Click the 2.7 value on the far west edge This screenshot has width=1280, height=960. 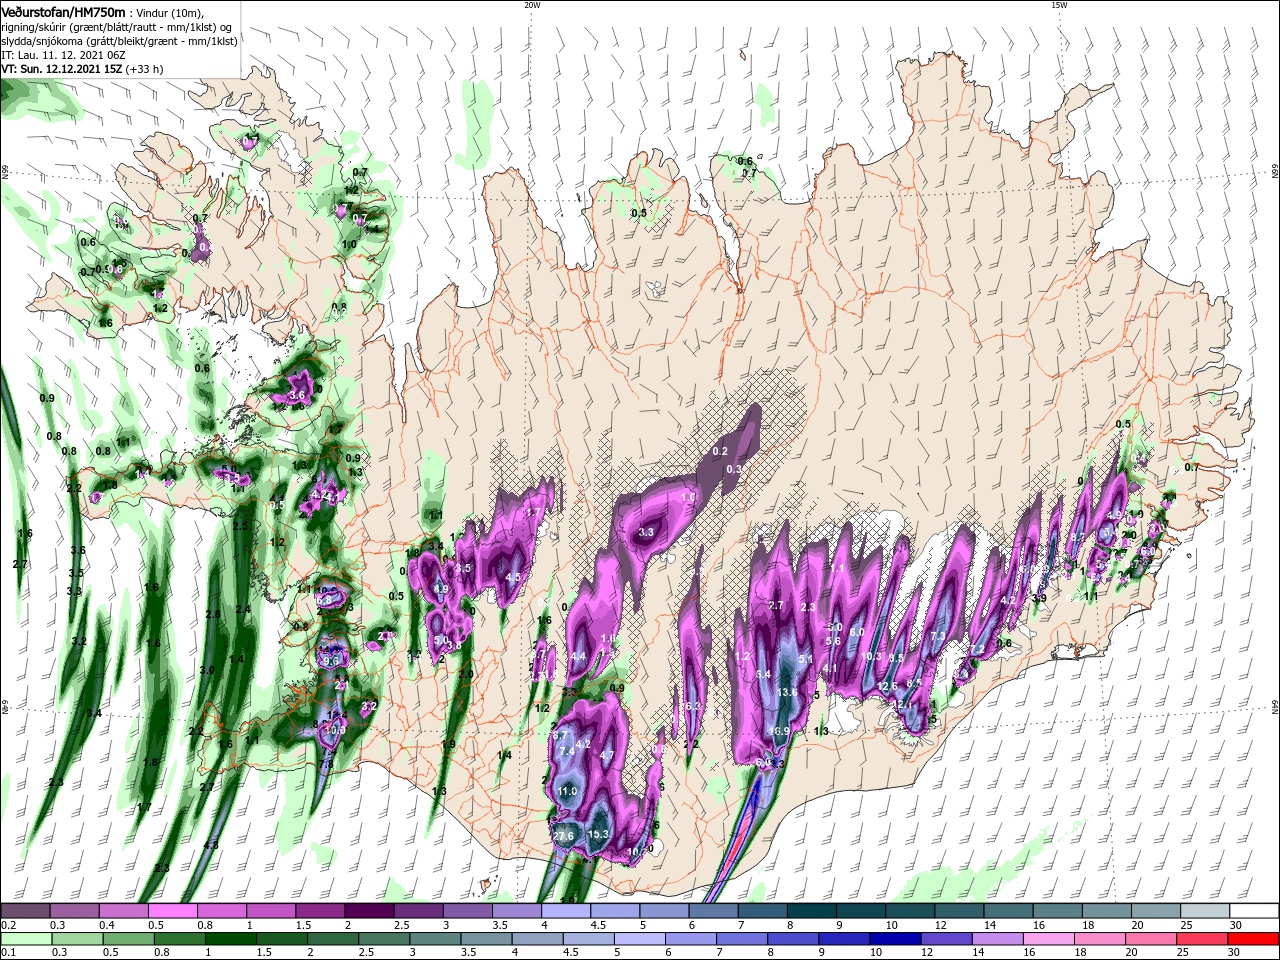click(20, 565)
